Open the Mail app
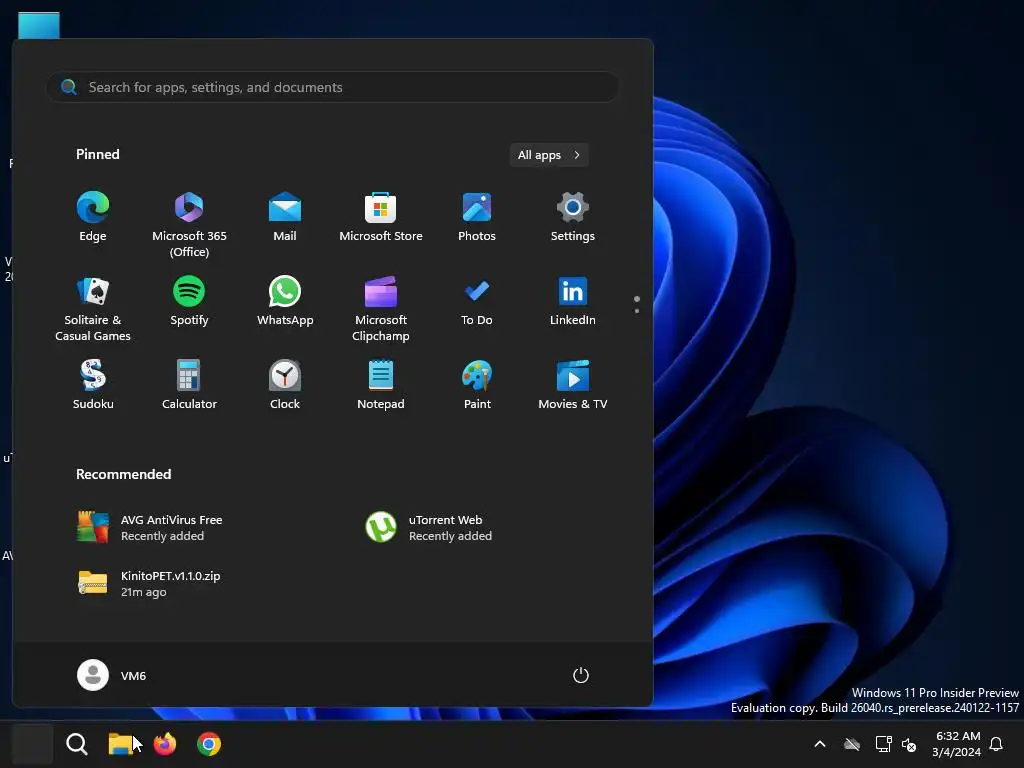 click(285, 218)
